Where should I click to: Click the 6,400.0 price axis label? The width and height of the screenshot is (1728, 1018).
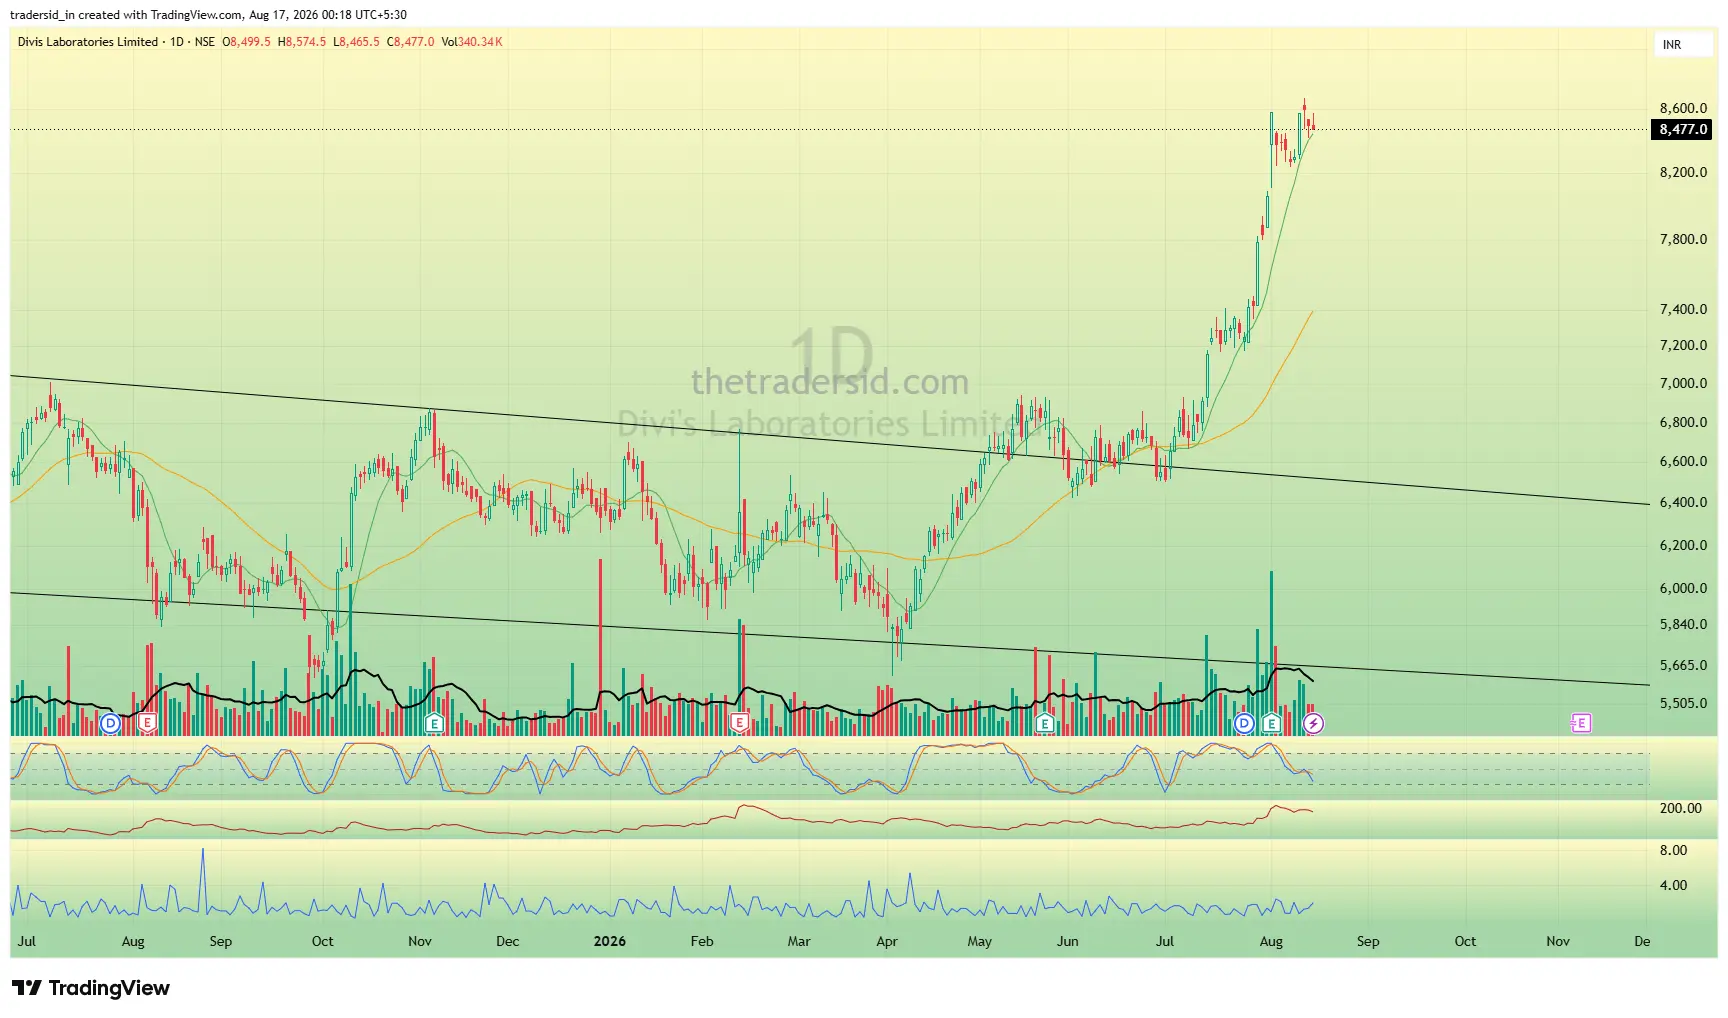pos(1683,502)
